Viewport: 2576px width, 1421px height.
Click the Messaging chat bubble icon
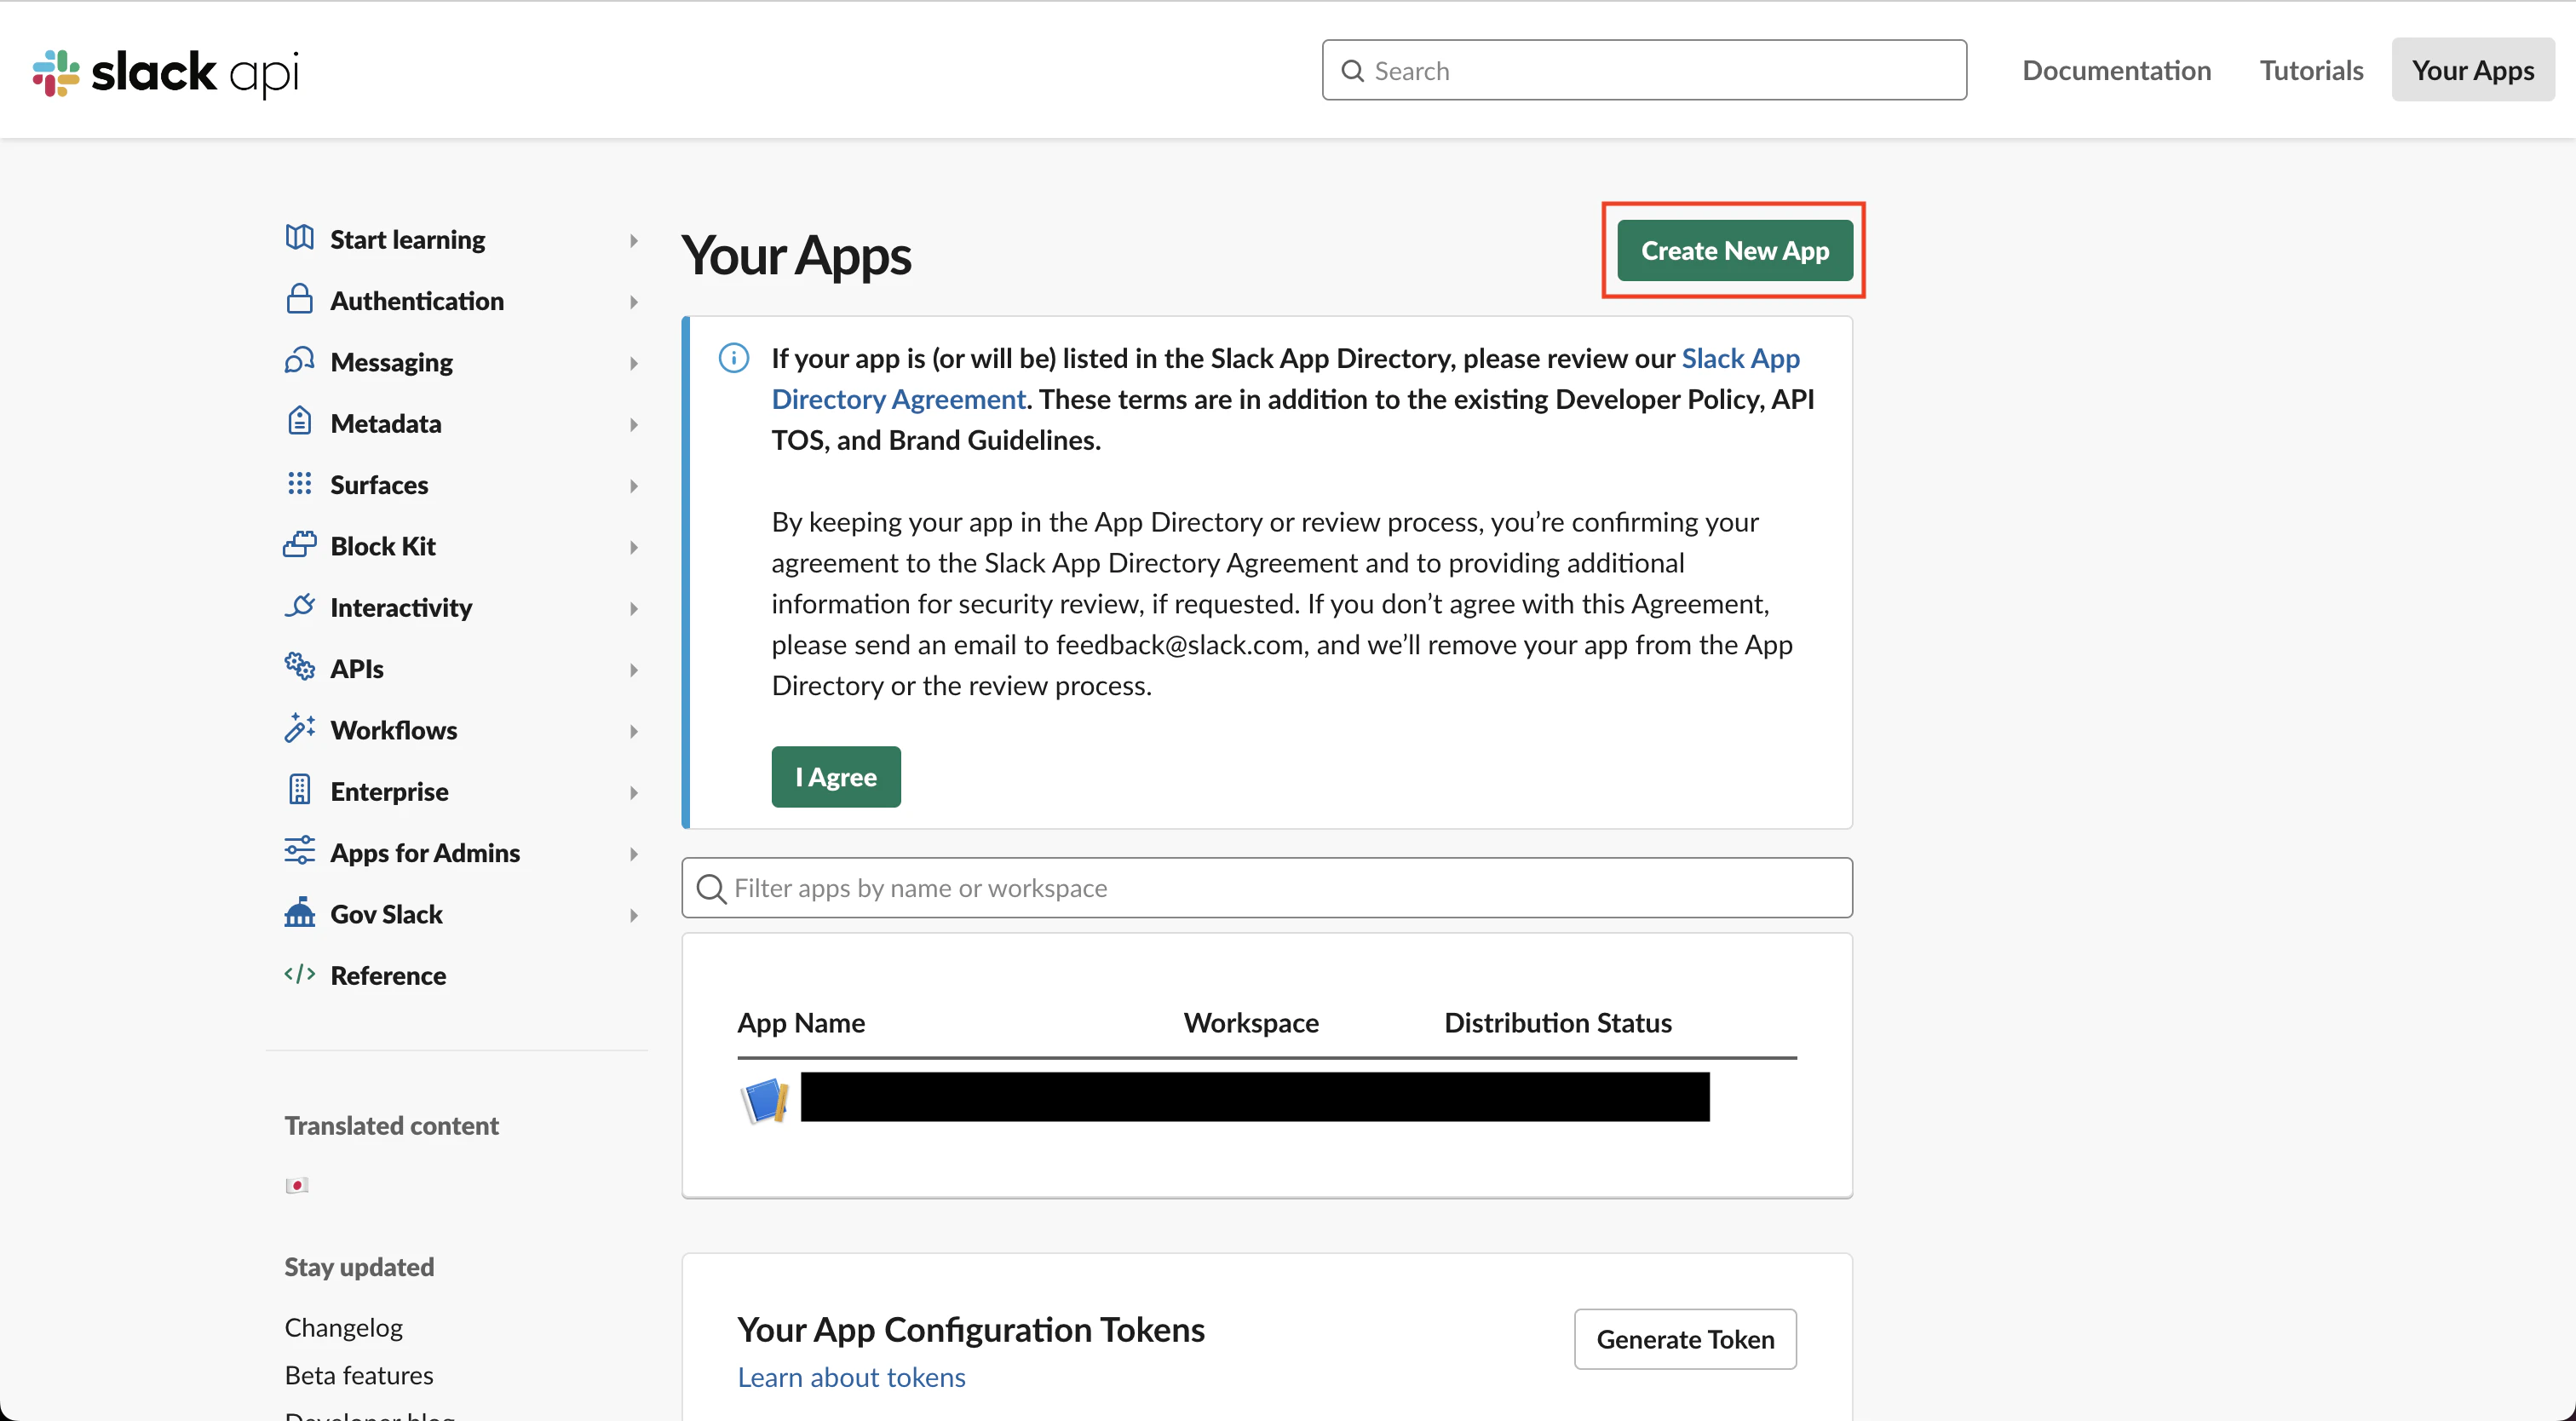coord(299,360)
